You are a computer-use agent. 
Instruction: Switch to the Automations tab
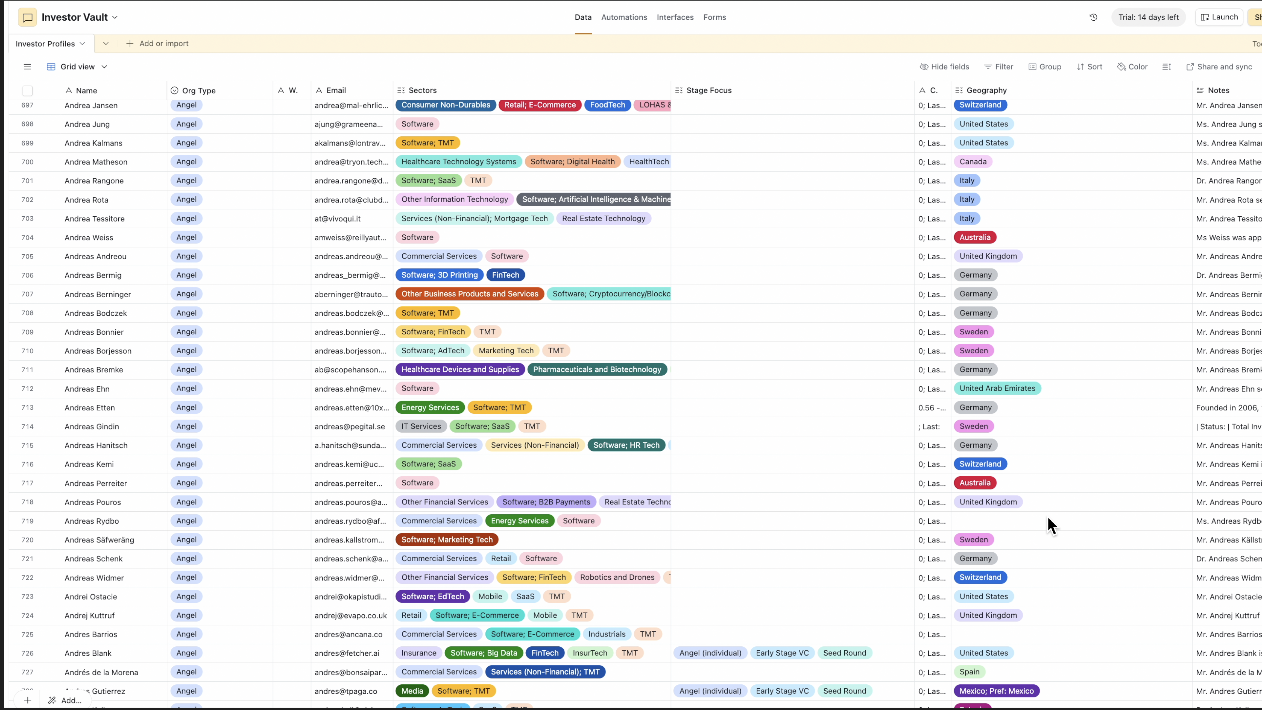(624, 17)
